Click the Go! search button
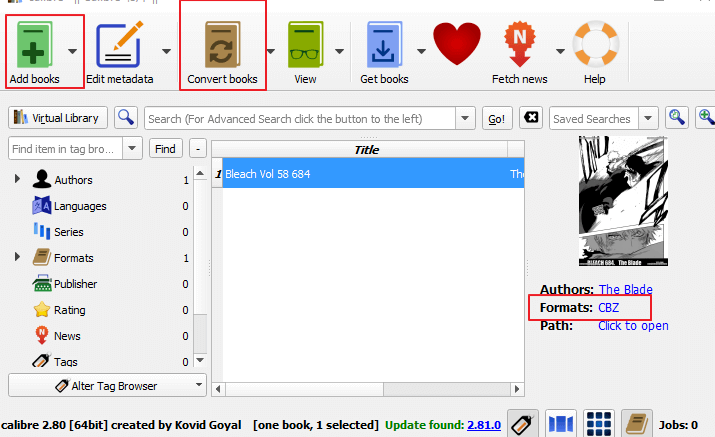715x437 pixels. (497, 119)
